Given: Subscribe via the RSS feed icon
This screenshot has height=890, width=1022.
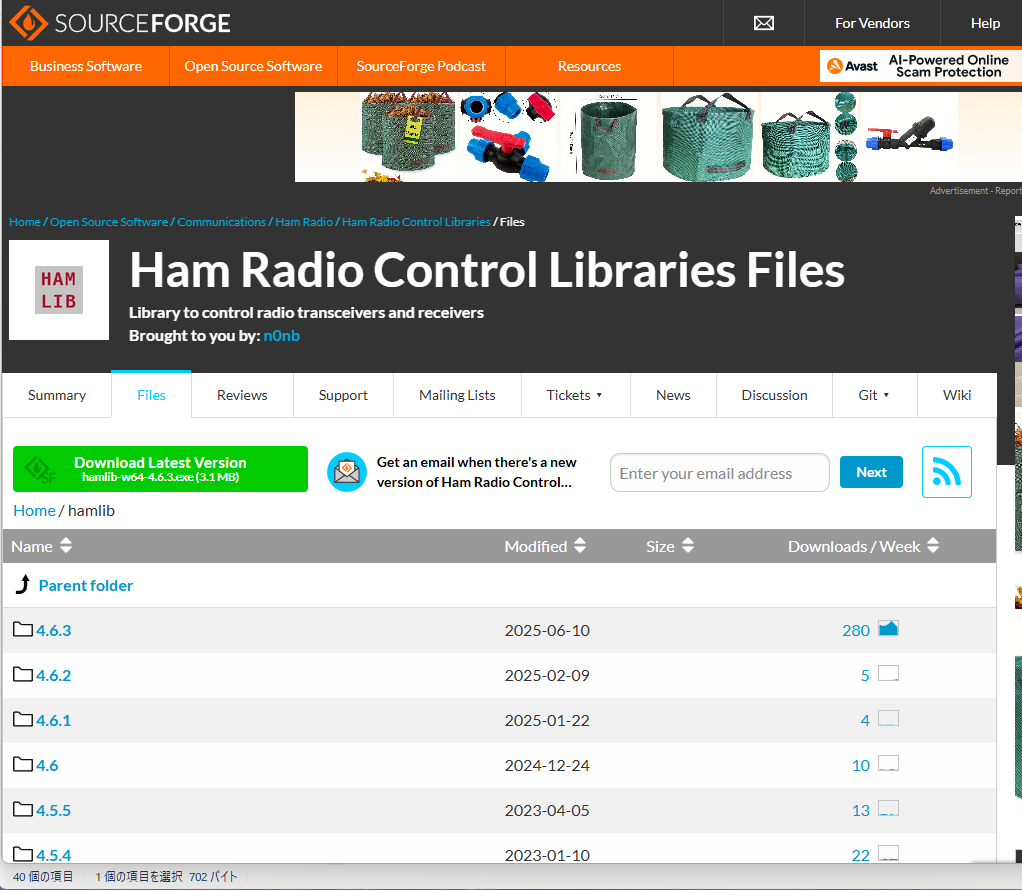Looking at the screenshot, I should pos(946,472).
